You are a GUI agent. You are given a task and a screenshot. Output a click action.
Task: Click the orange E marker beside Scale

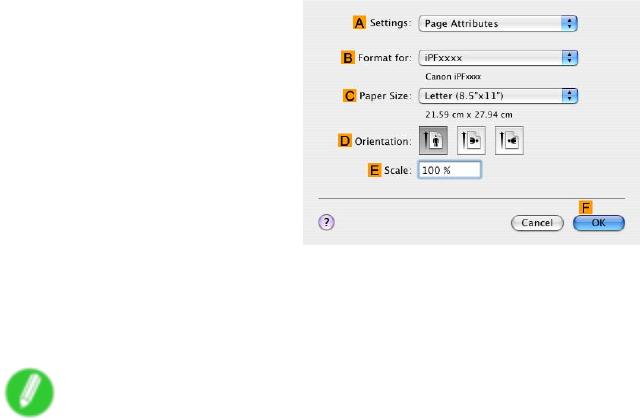tap(374, 170)
